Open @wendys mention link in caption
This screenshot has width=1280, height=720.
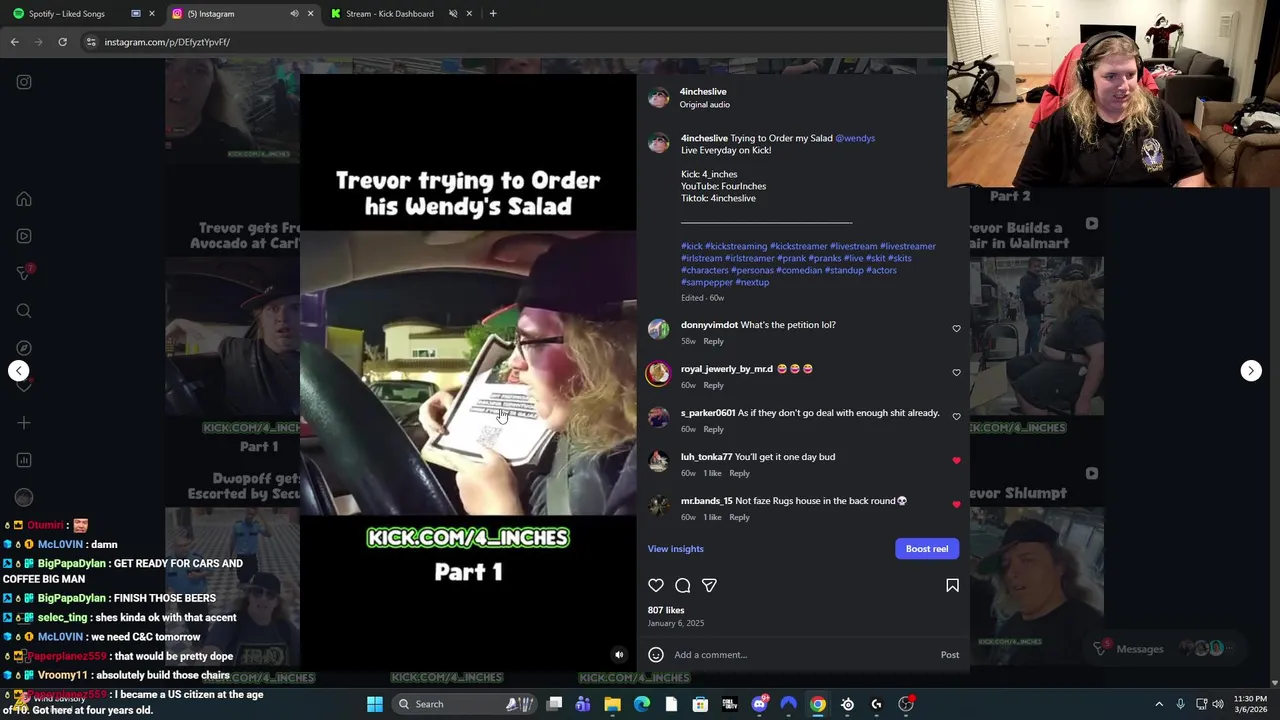[x=855, y=138]
